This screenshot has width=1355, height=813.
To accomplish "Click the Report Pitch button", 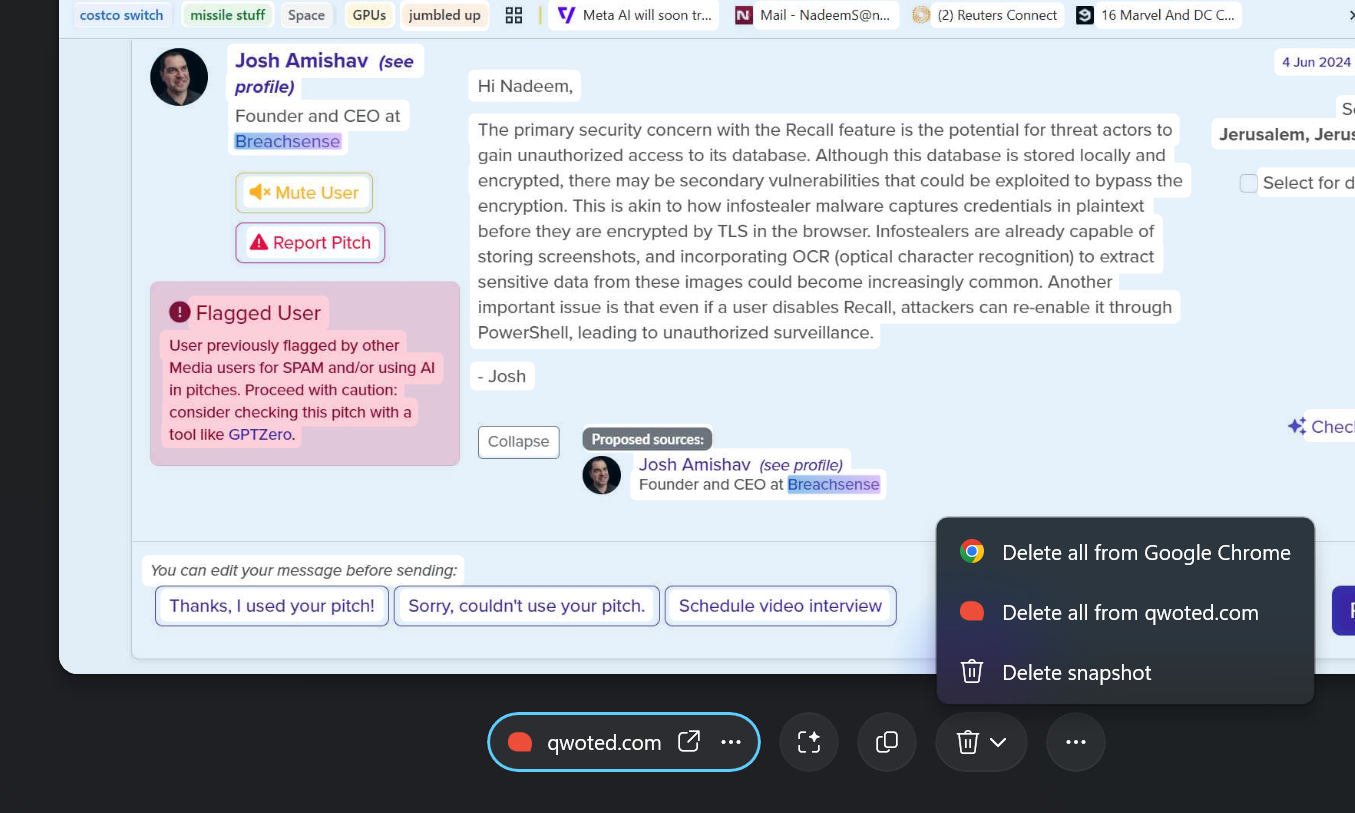I will pyautogui.click(x=310, y=242).
